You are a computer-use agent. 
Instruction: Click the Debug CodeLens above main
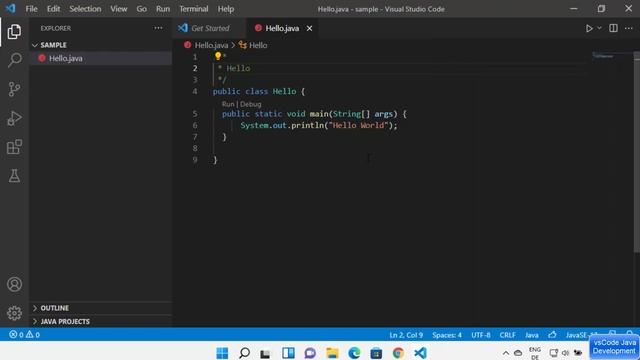point(250,104)
